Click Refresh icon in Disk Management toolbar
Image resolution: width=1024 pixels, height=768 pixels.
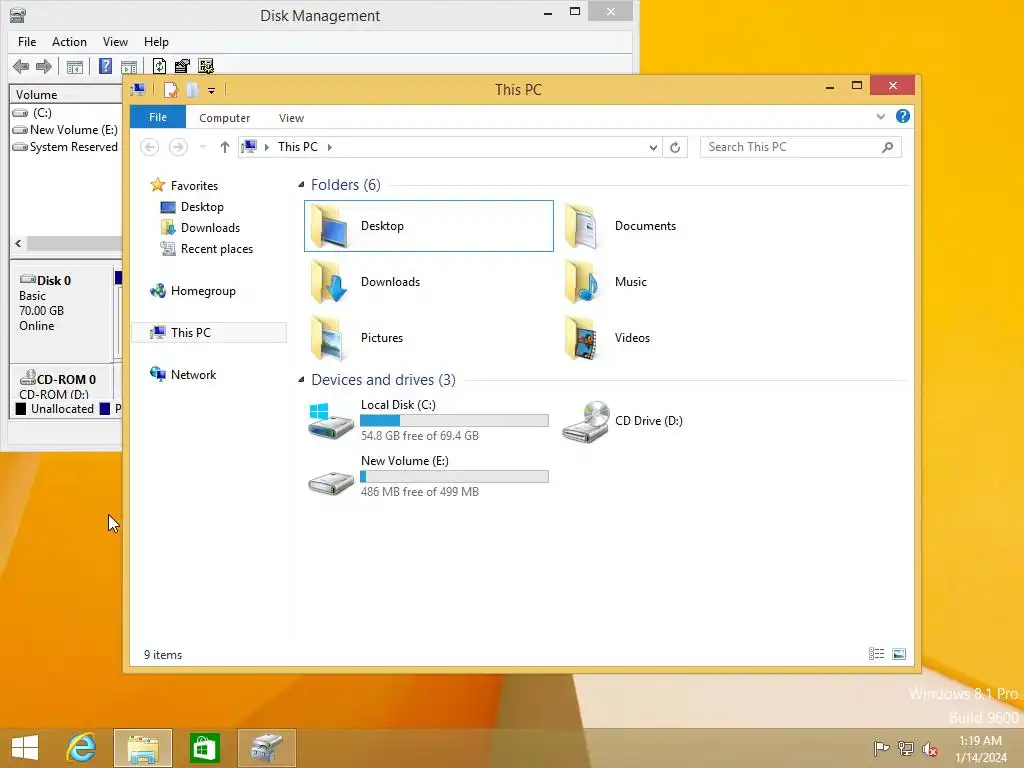[x=159, y=66]
